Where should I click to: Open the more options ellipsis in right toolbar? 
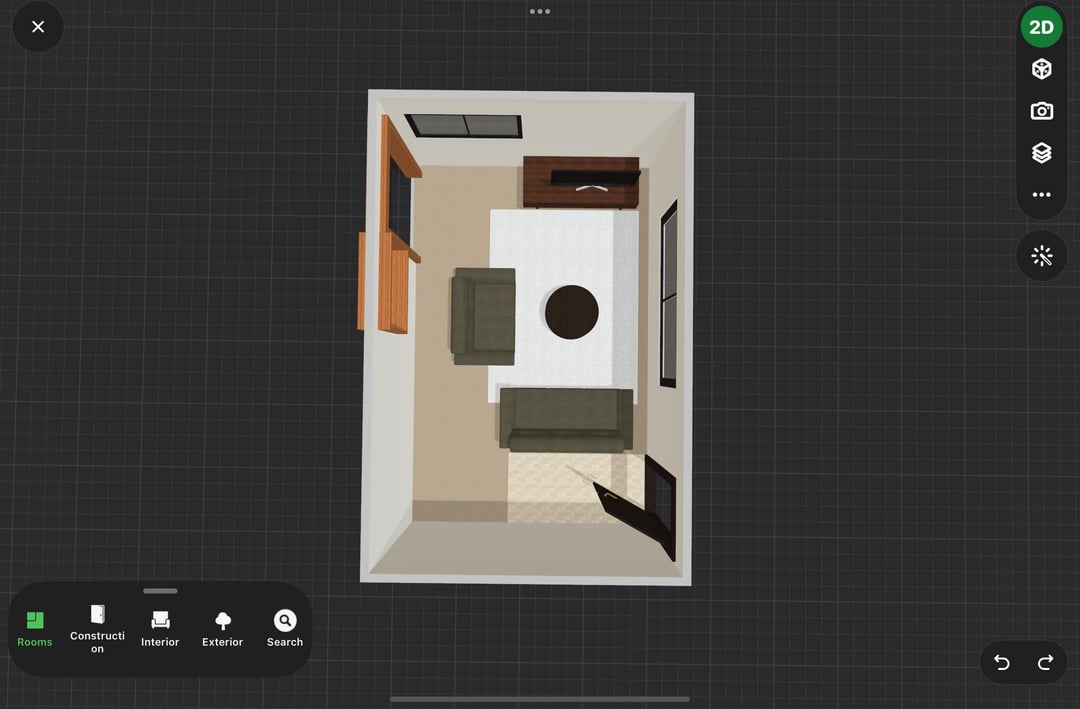click(x=1041, y=195)
